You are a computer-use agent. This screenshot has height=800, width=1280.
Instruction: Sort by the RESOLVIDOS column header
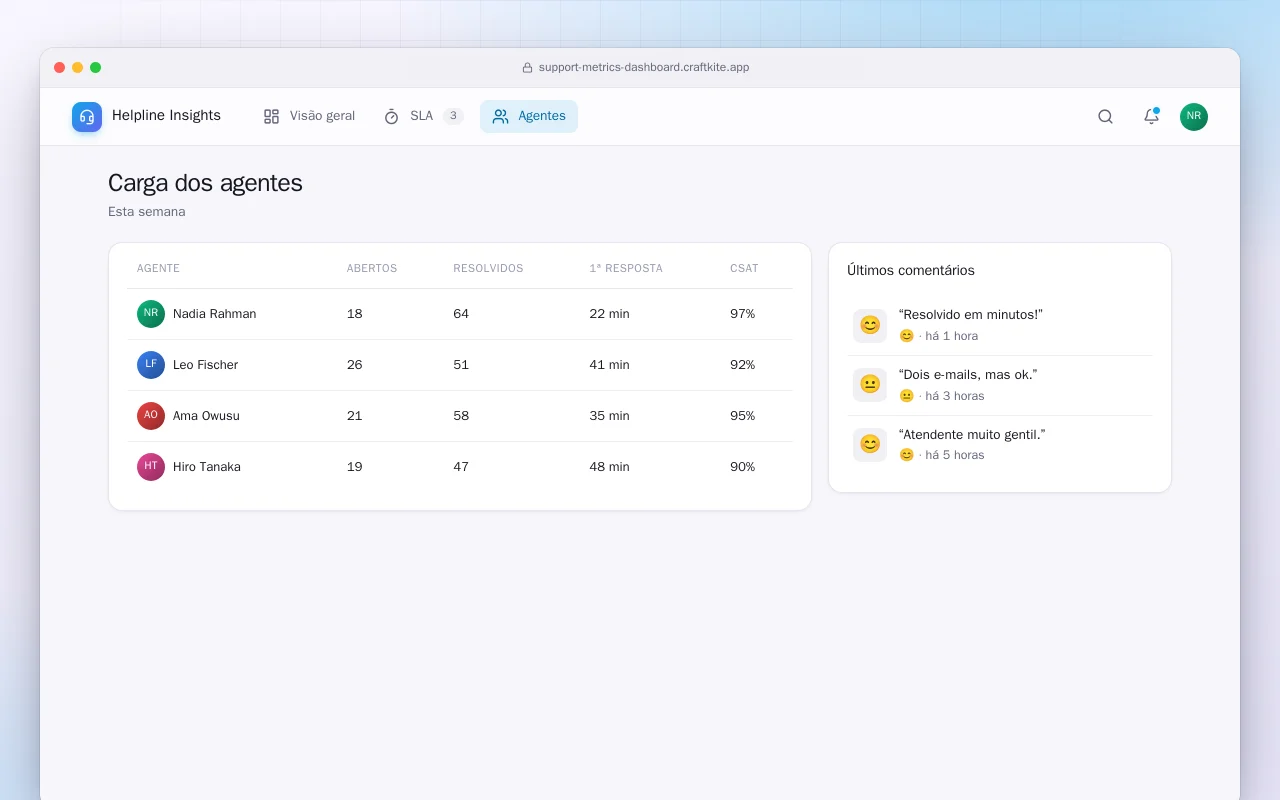coord(488,269)
